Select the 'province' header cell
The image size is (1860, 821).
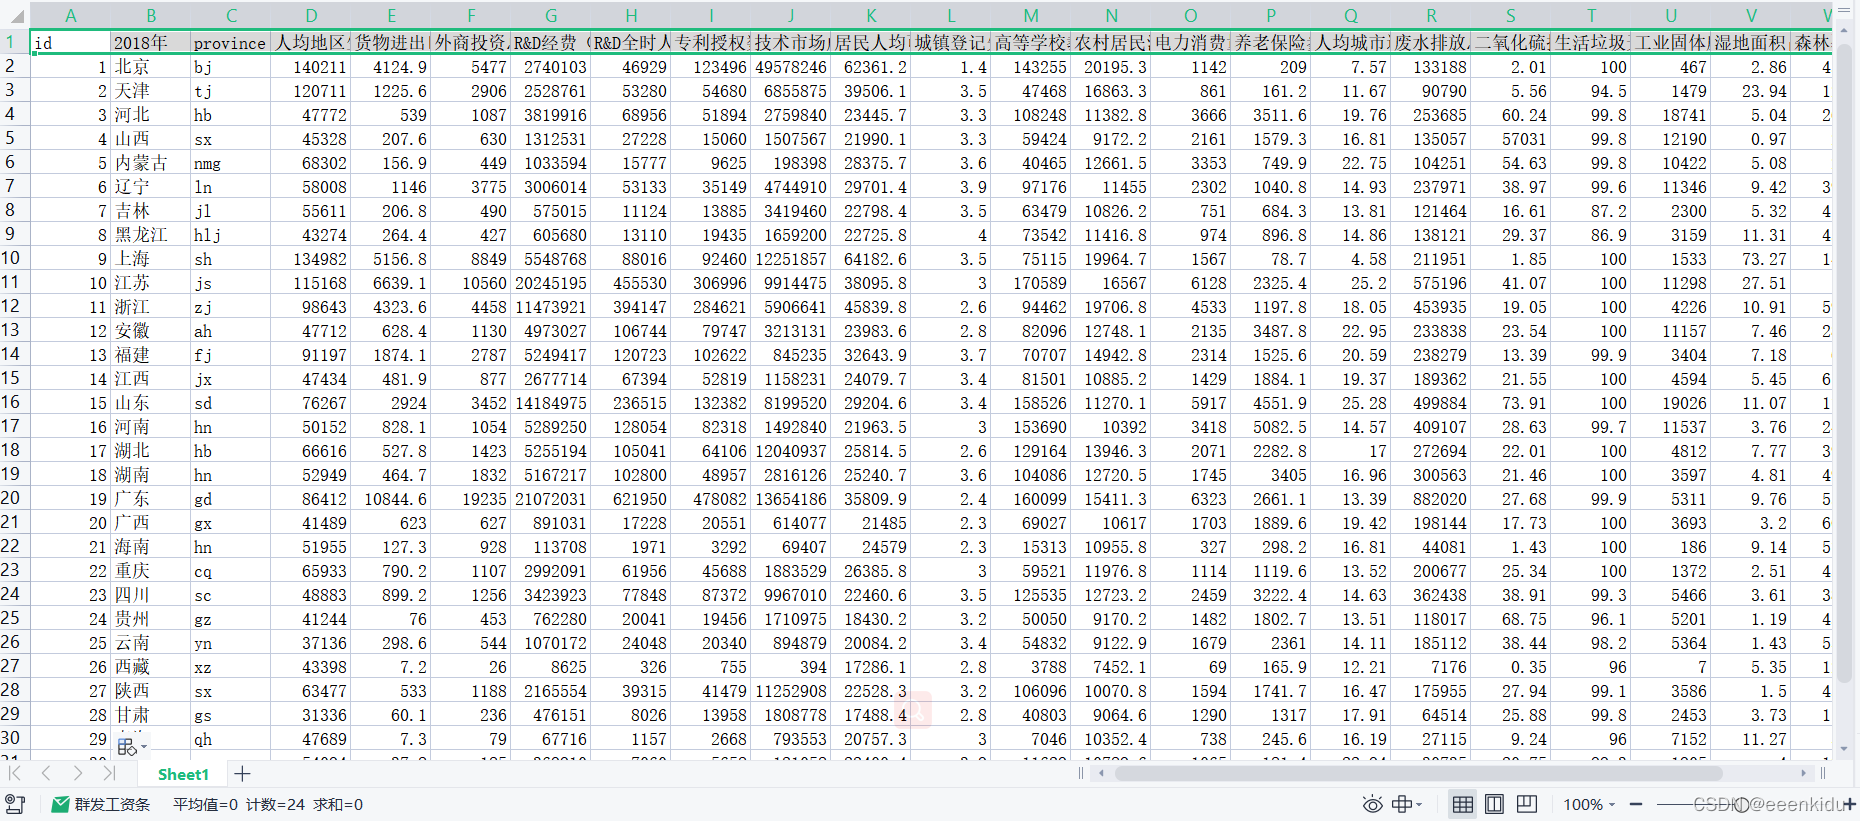pos(230,42)
